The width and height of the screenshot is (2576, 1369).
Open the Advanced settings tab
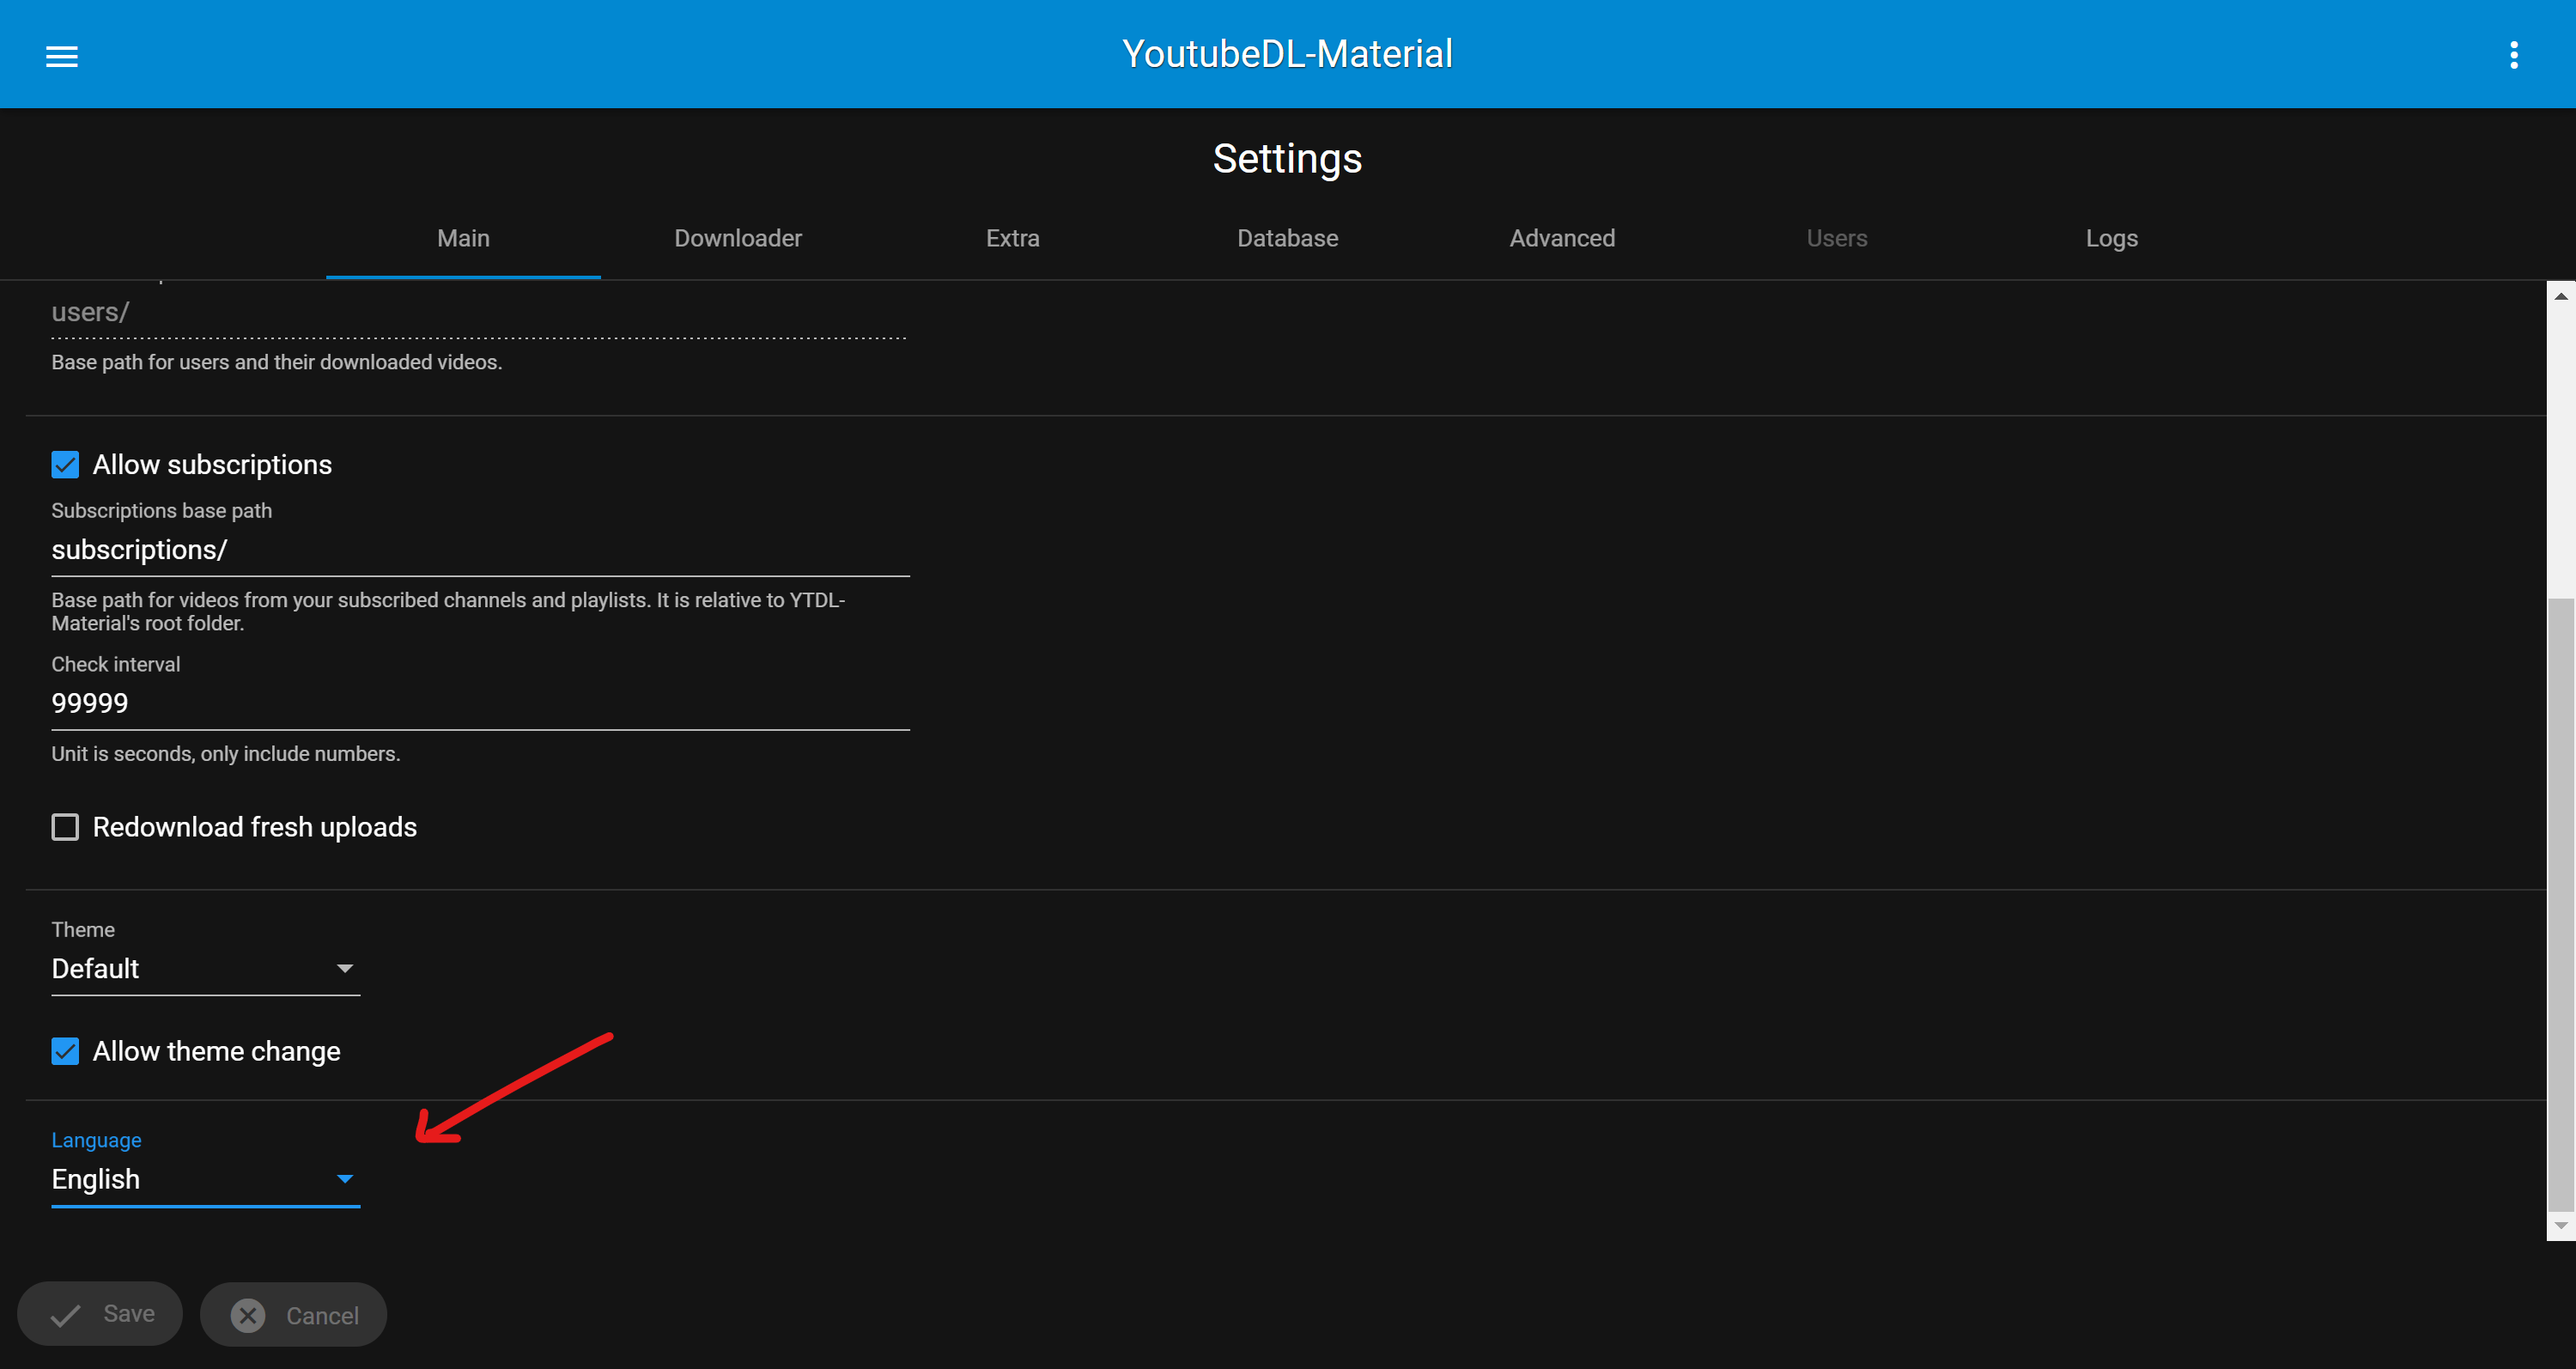(x=1561, y=238)
